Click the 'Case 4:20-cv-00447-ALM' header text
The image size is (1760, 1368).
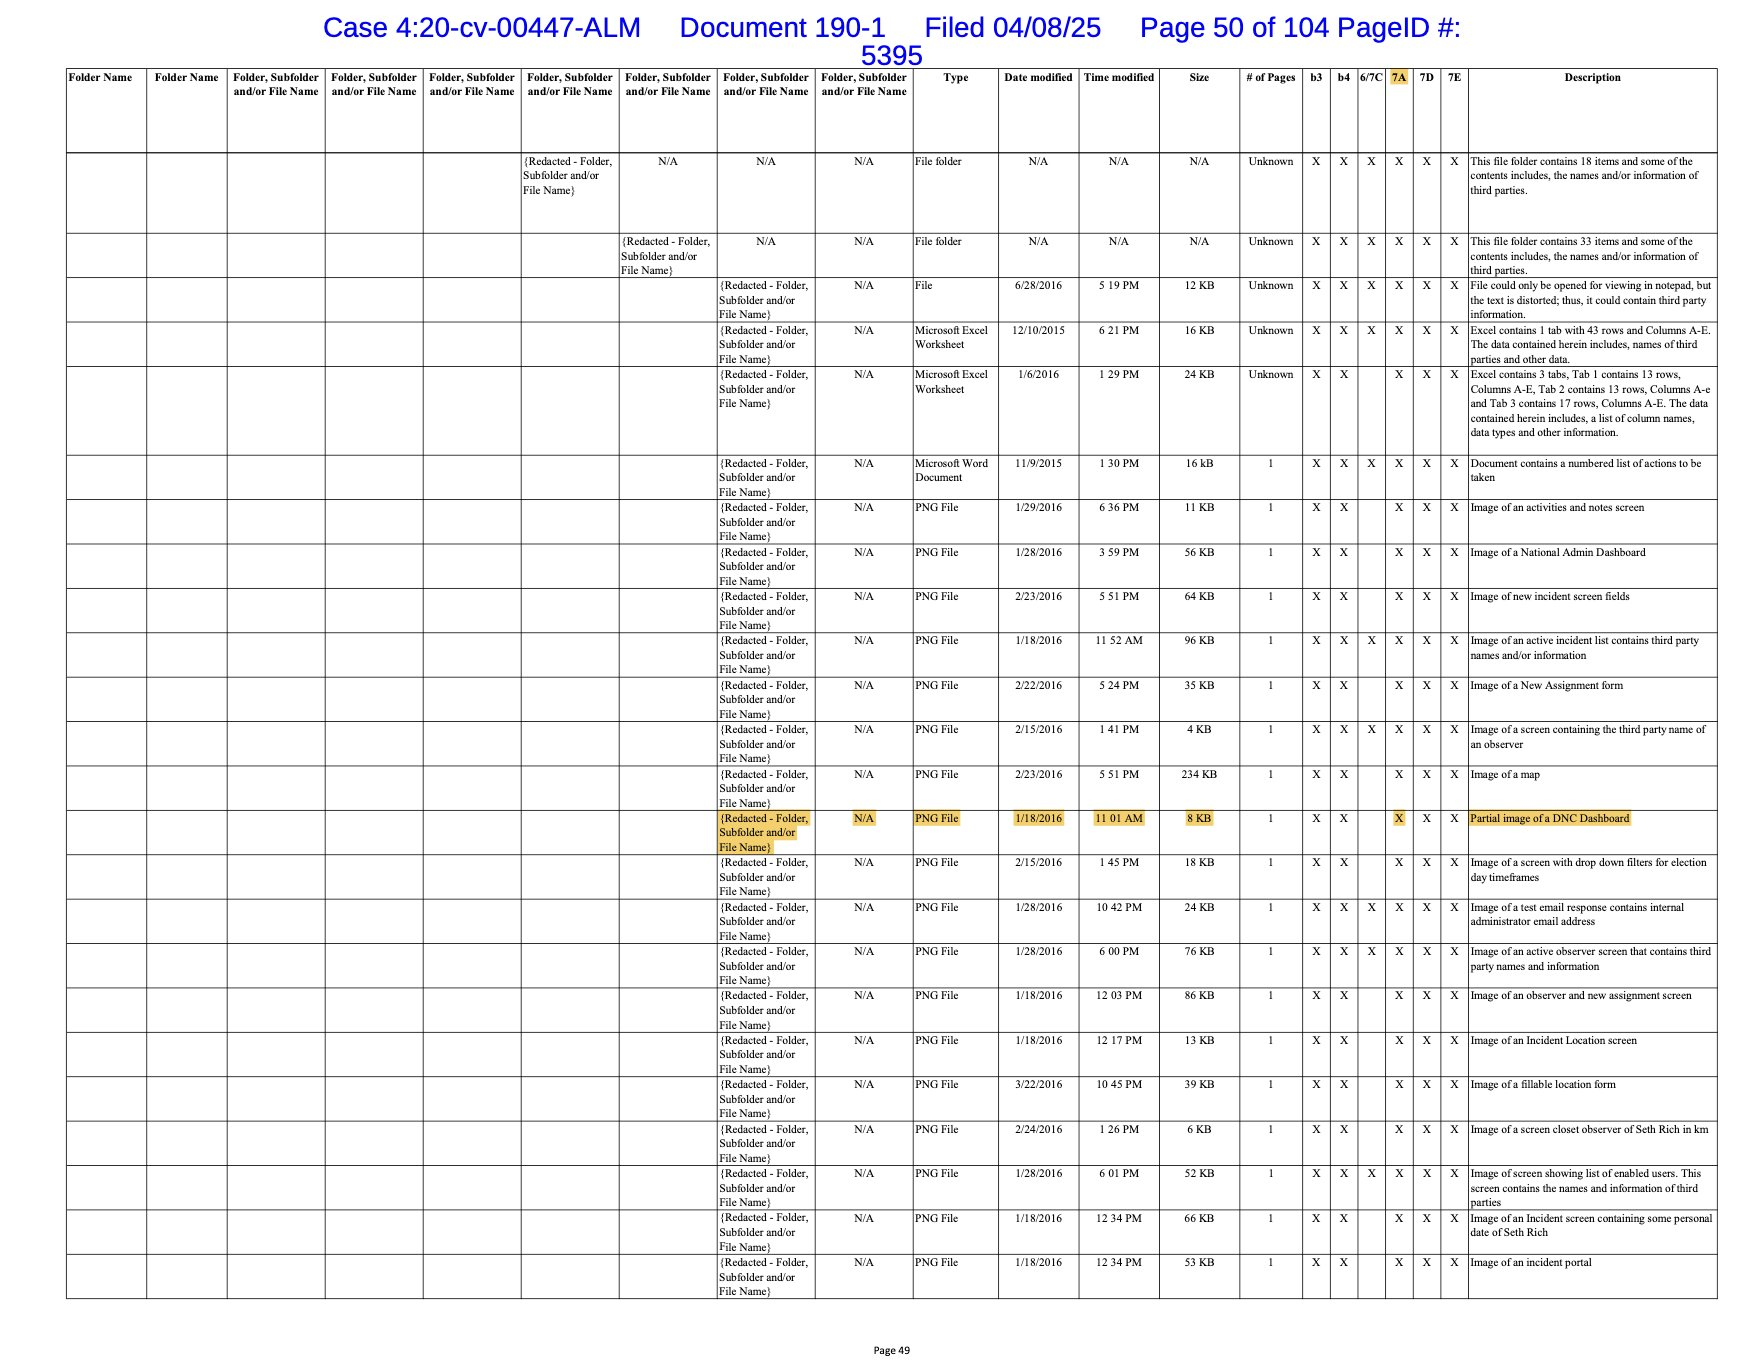tap(481, 28)
